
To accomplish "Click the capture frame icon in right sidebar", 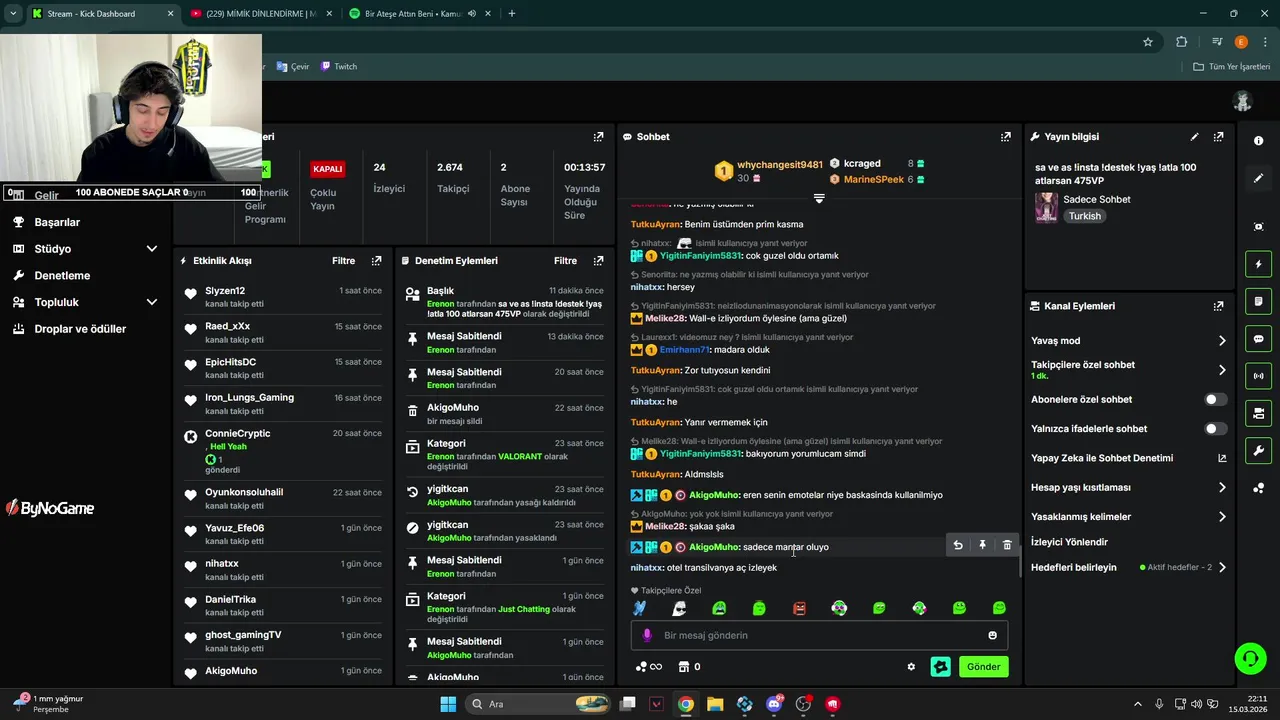I will click(x=1258, y=227).
